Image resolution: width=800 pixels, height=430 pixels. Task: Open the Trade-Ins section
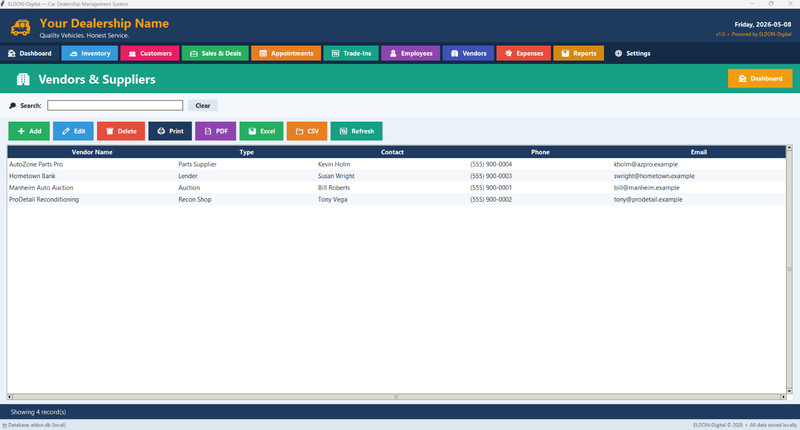click(351, 54)
